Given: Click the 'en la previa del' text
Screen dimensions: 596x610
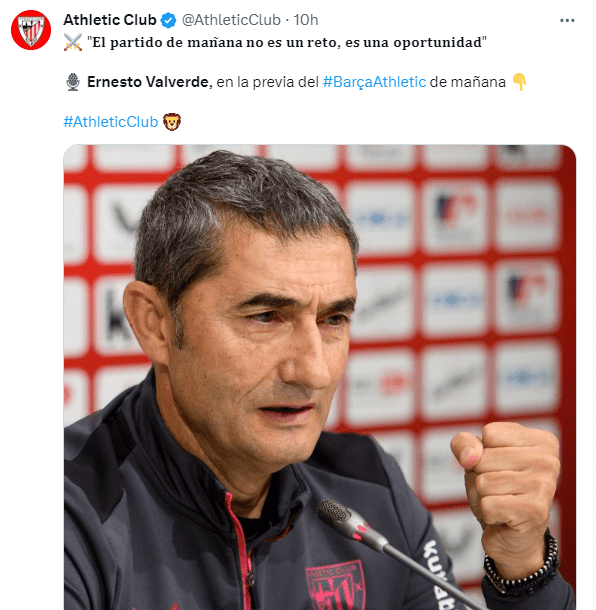Looking at the screenshot, I should click(267, 82).
